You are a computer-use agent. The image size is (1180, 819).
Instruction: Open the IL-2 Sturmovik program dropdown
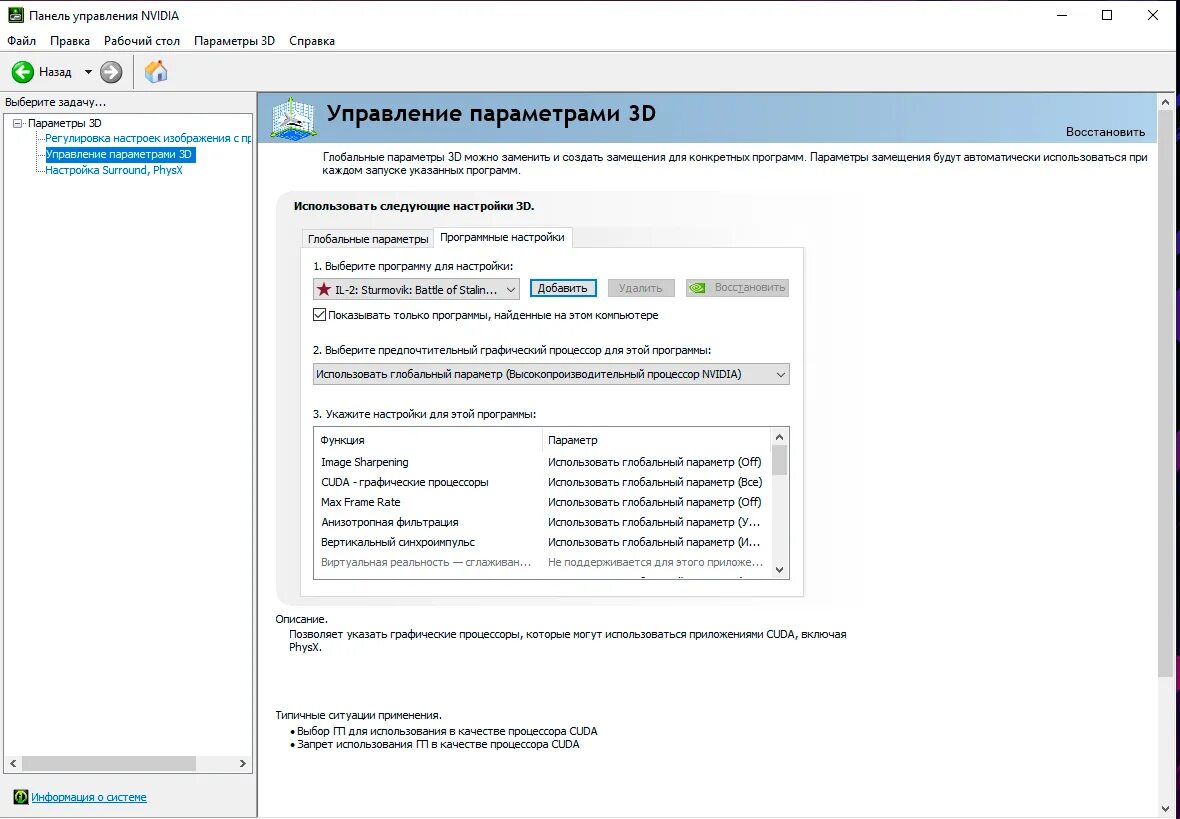point(416,289)
